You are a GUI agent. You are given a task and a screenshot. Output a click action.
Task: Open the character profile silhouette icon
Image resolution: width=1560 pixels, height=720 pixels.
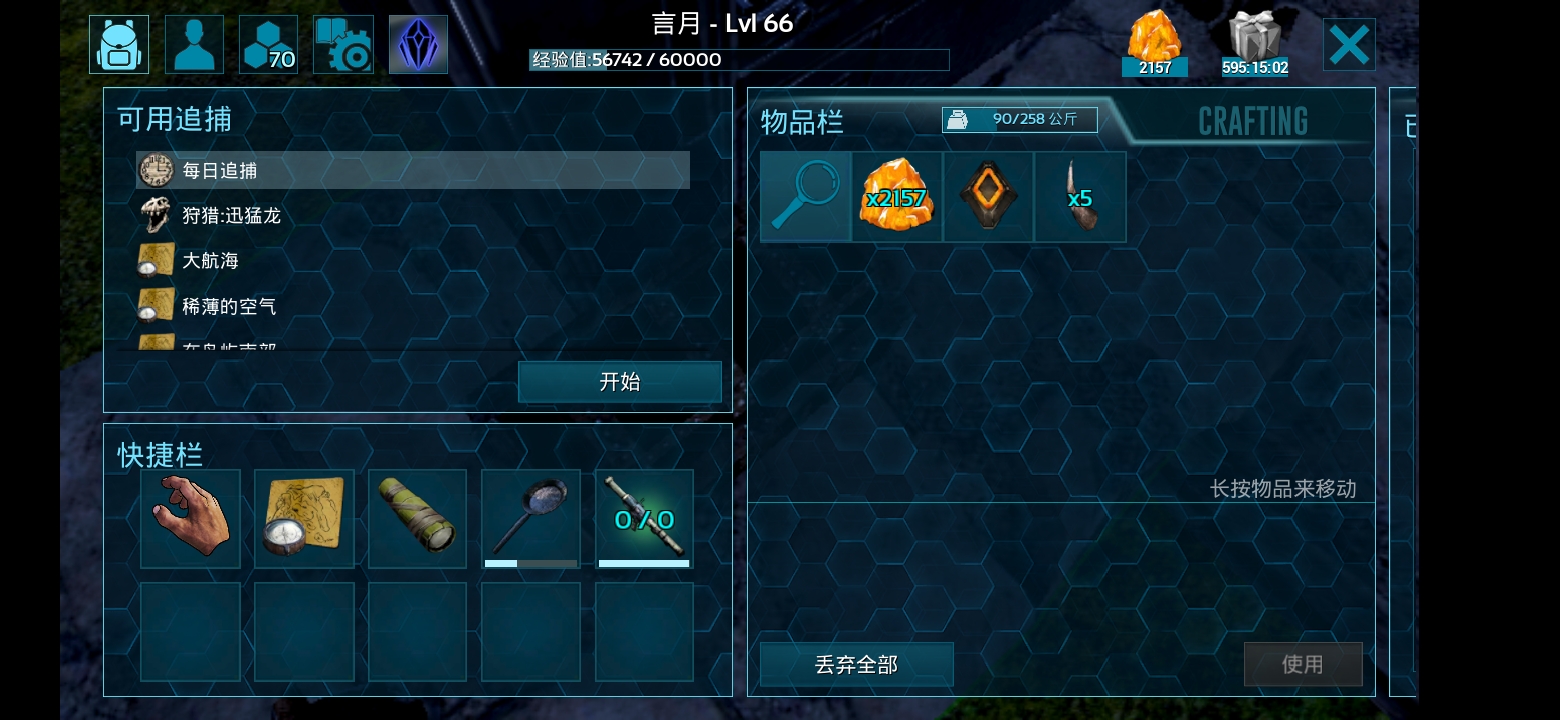click(x=194, y=45)
